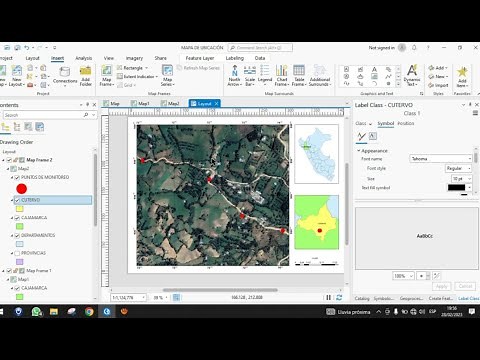480x360 pixels.
Task: Click red PUNTOS DE MONITOREO symbol
Action: pyautogui.click(x=22, y=189)
